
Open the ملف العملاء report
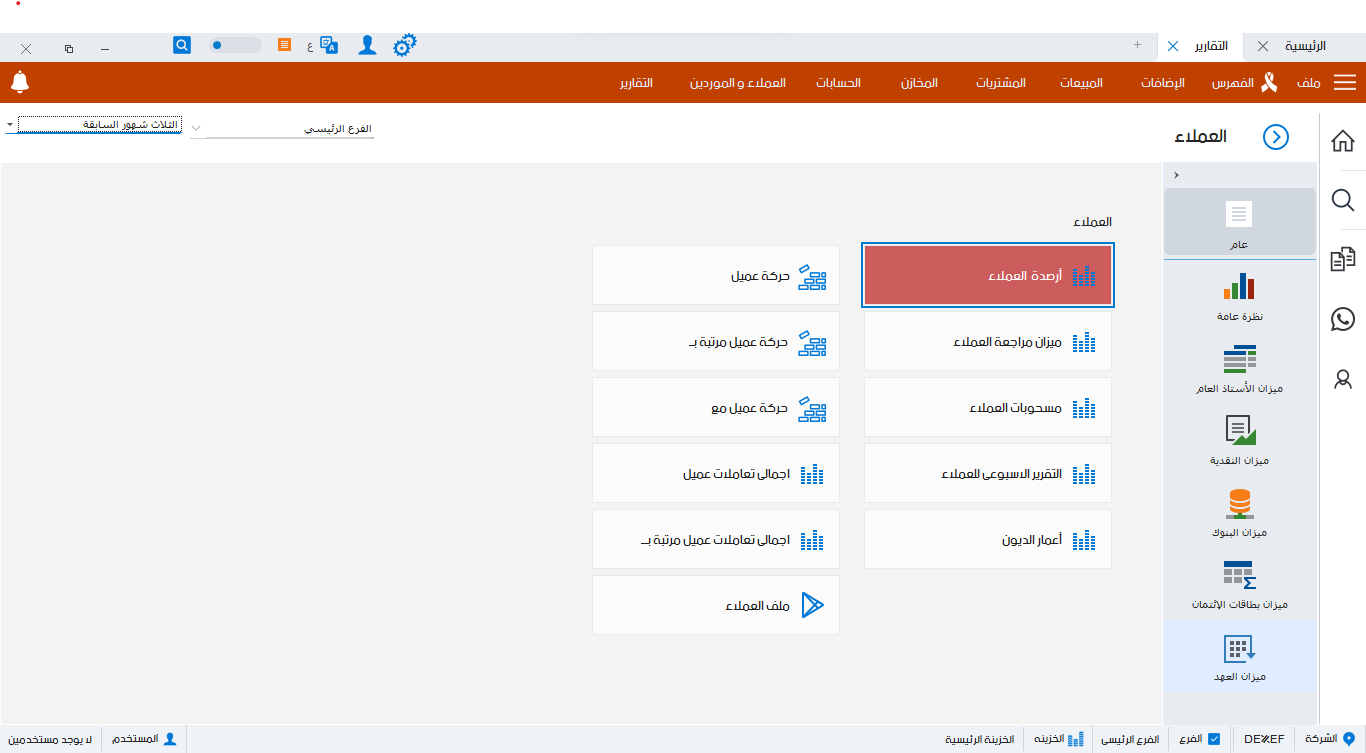click(716, 605)
